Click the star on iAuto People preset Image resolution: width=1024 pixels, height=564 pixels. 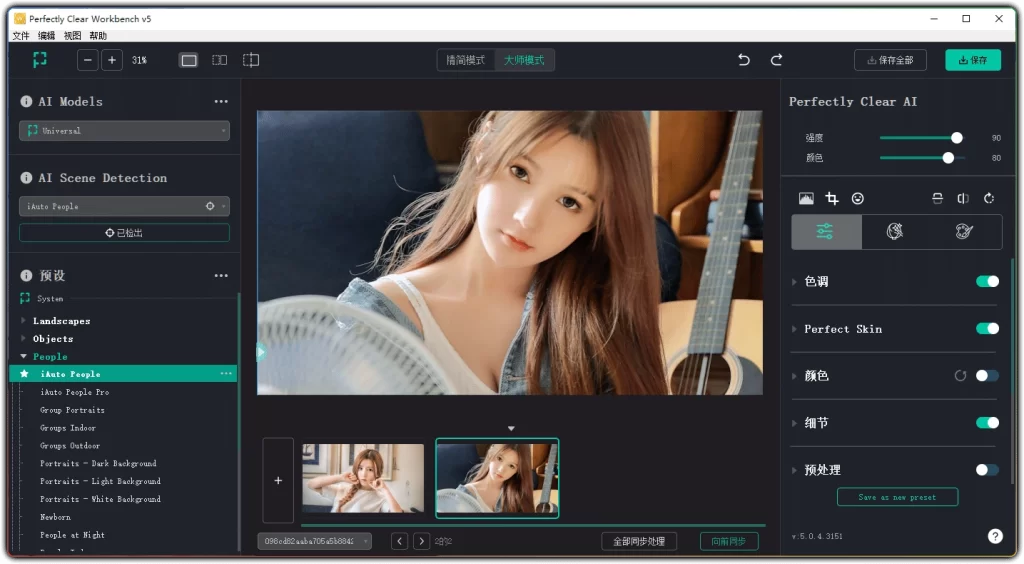(x=25, y=374)
